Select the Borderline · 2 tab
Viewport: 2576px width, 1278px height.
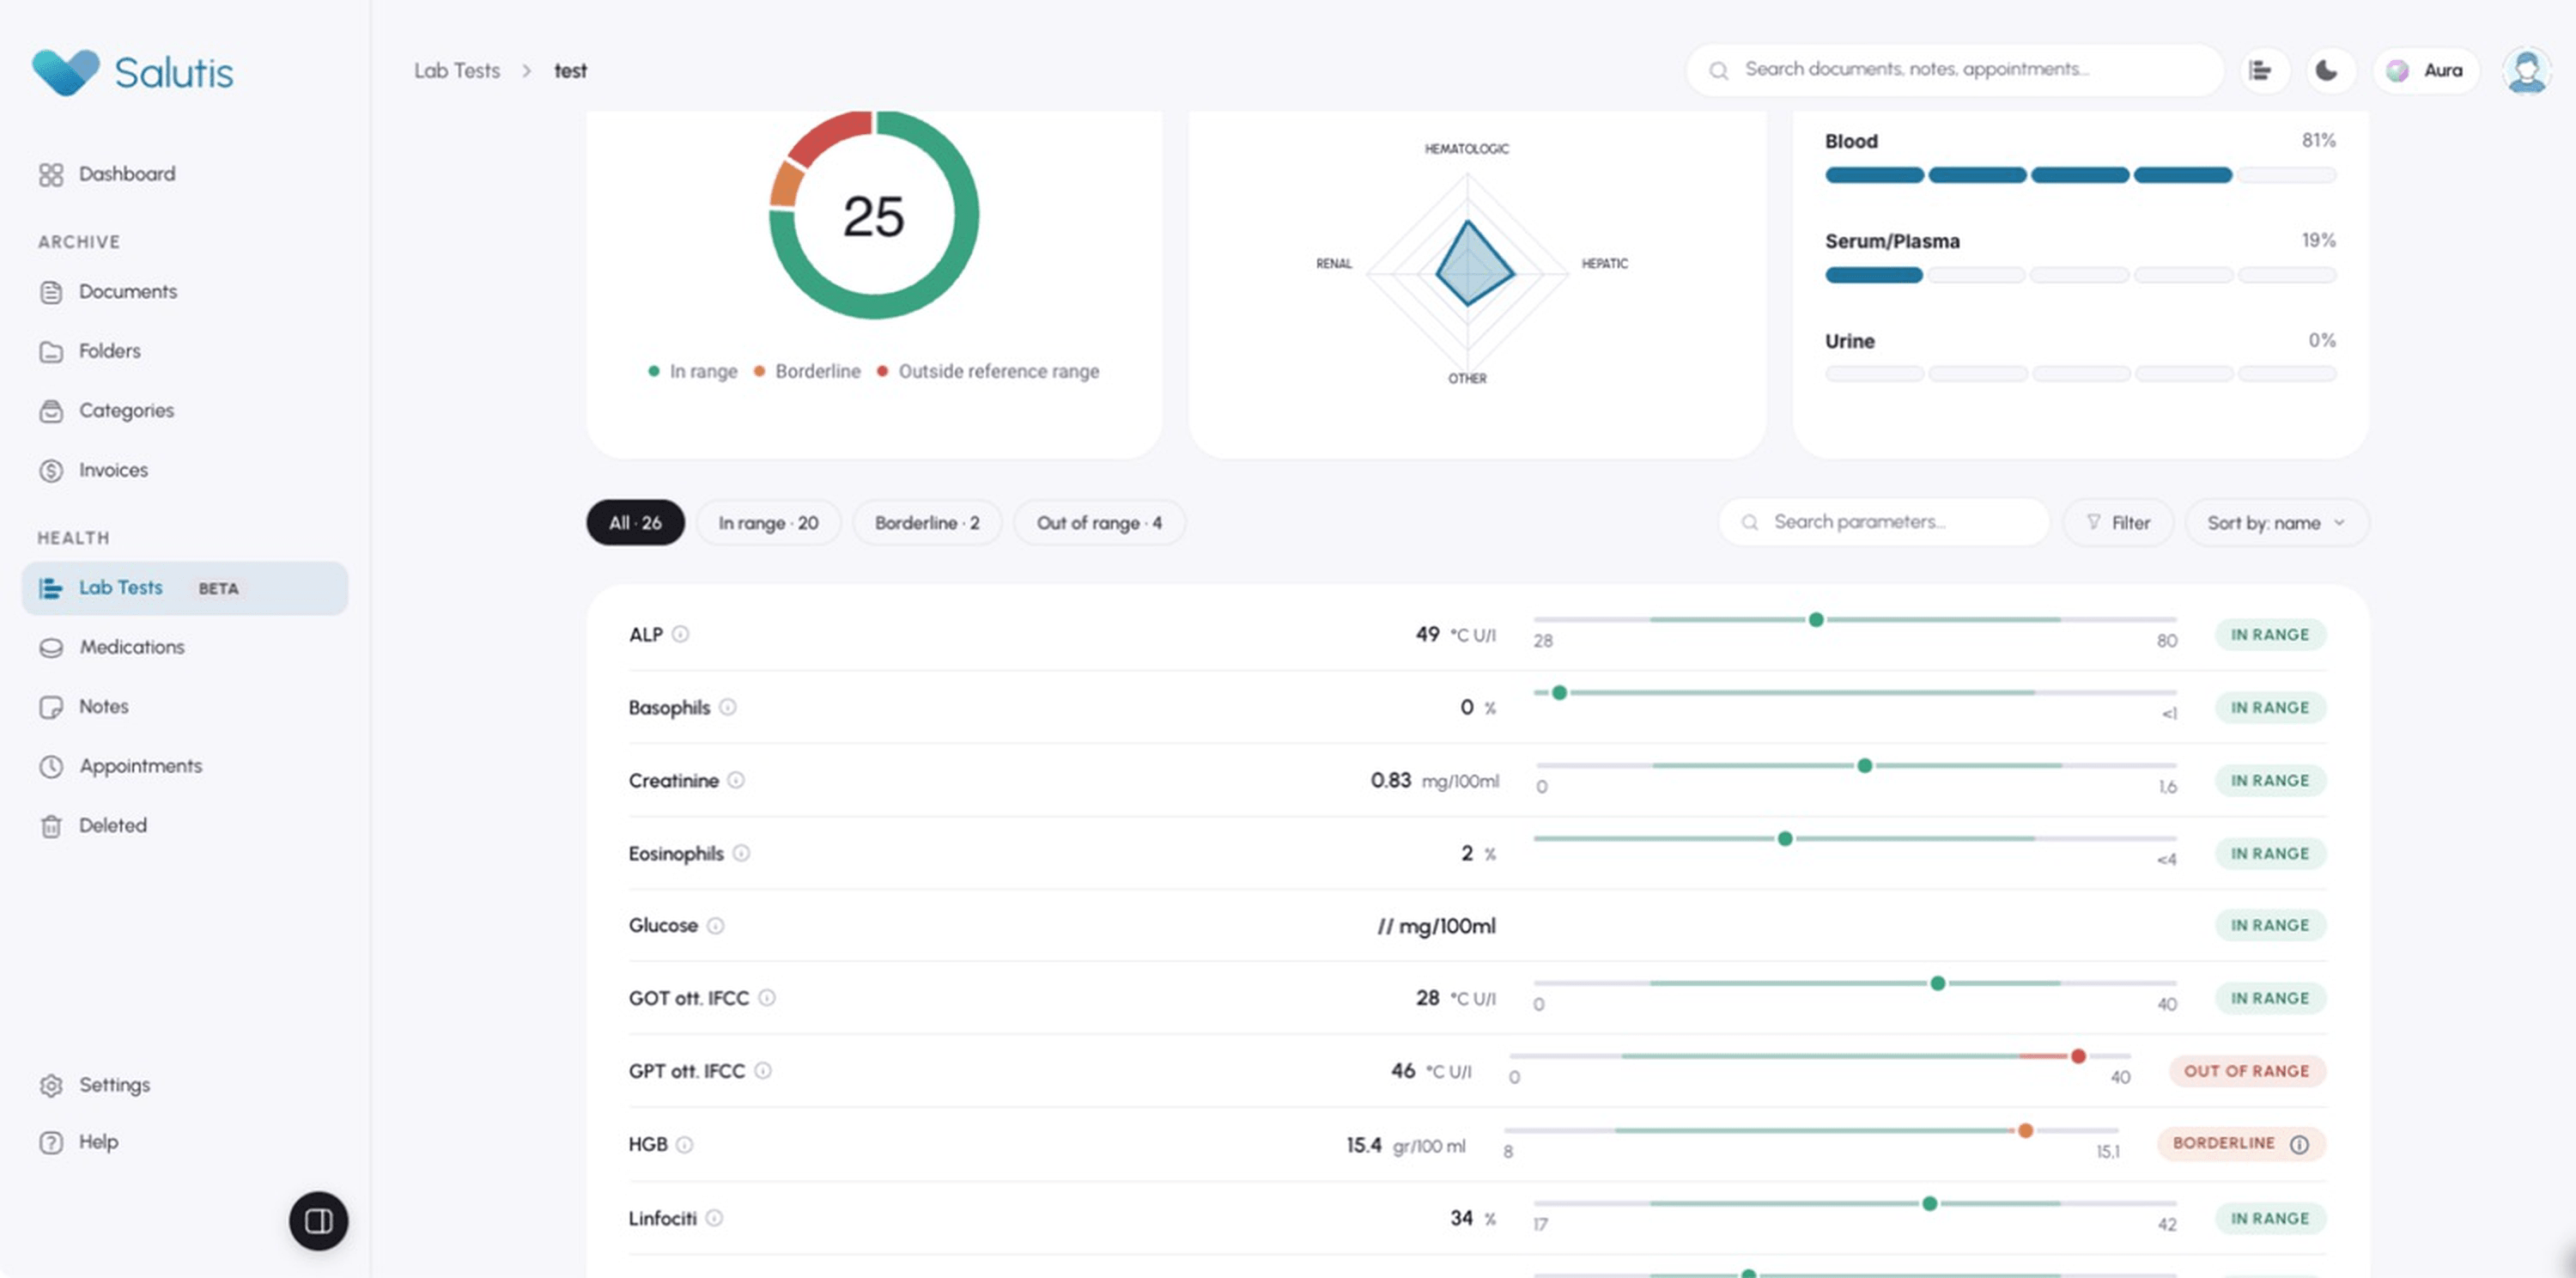tap(927, 523)
